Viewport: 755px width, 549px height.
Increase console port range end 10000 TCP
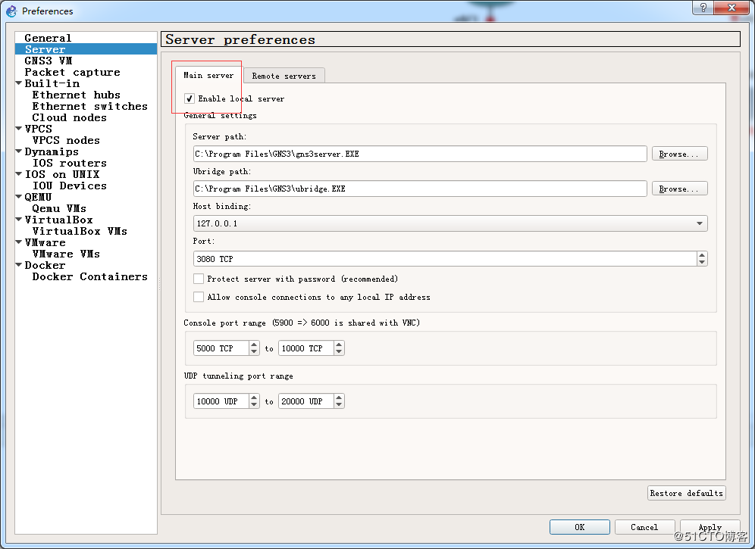(339, 344)
